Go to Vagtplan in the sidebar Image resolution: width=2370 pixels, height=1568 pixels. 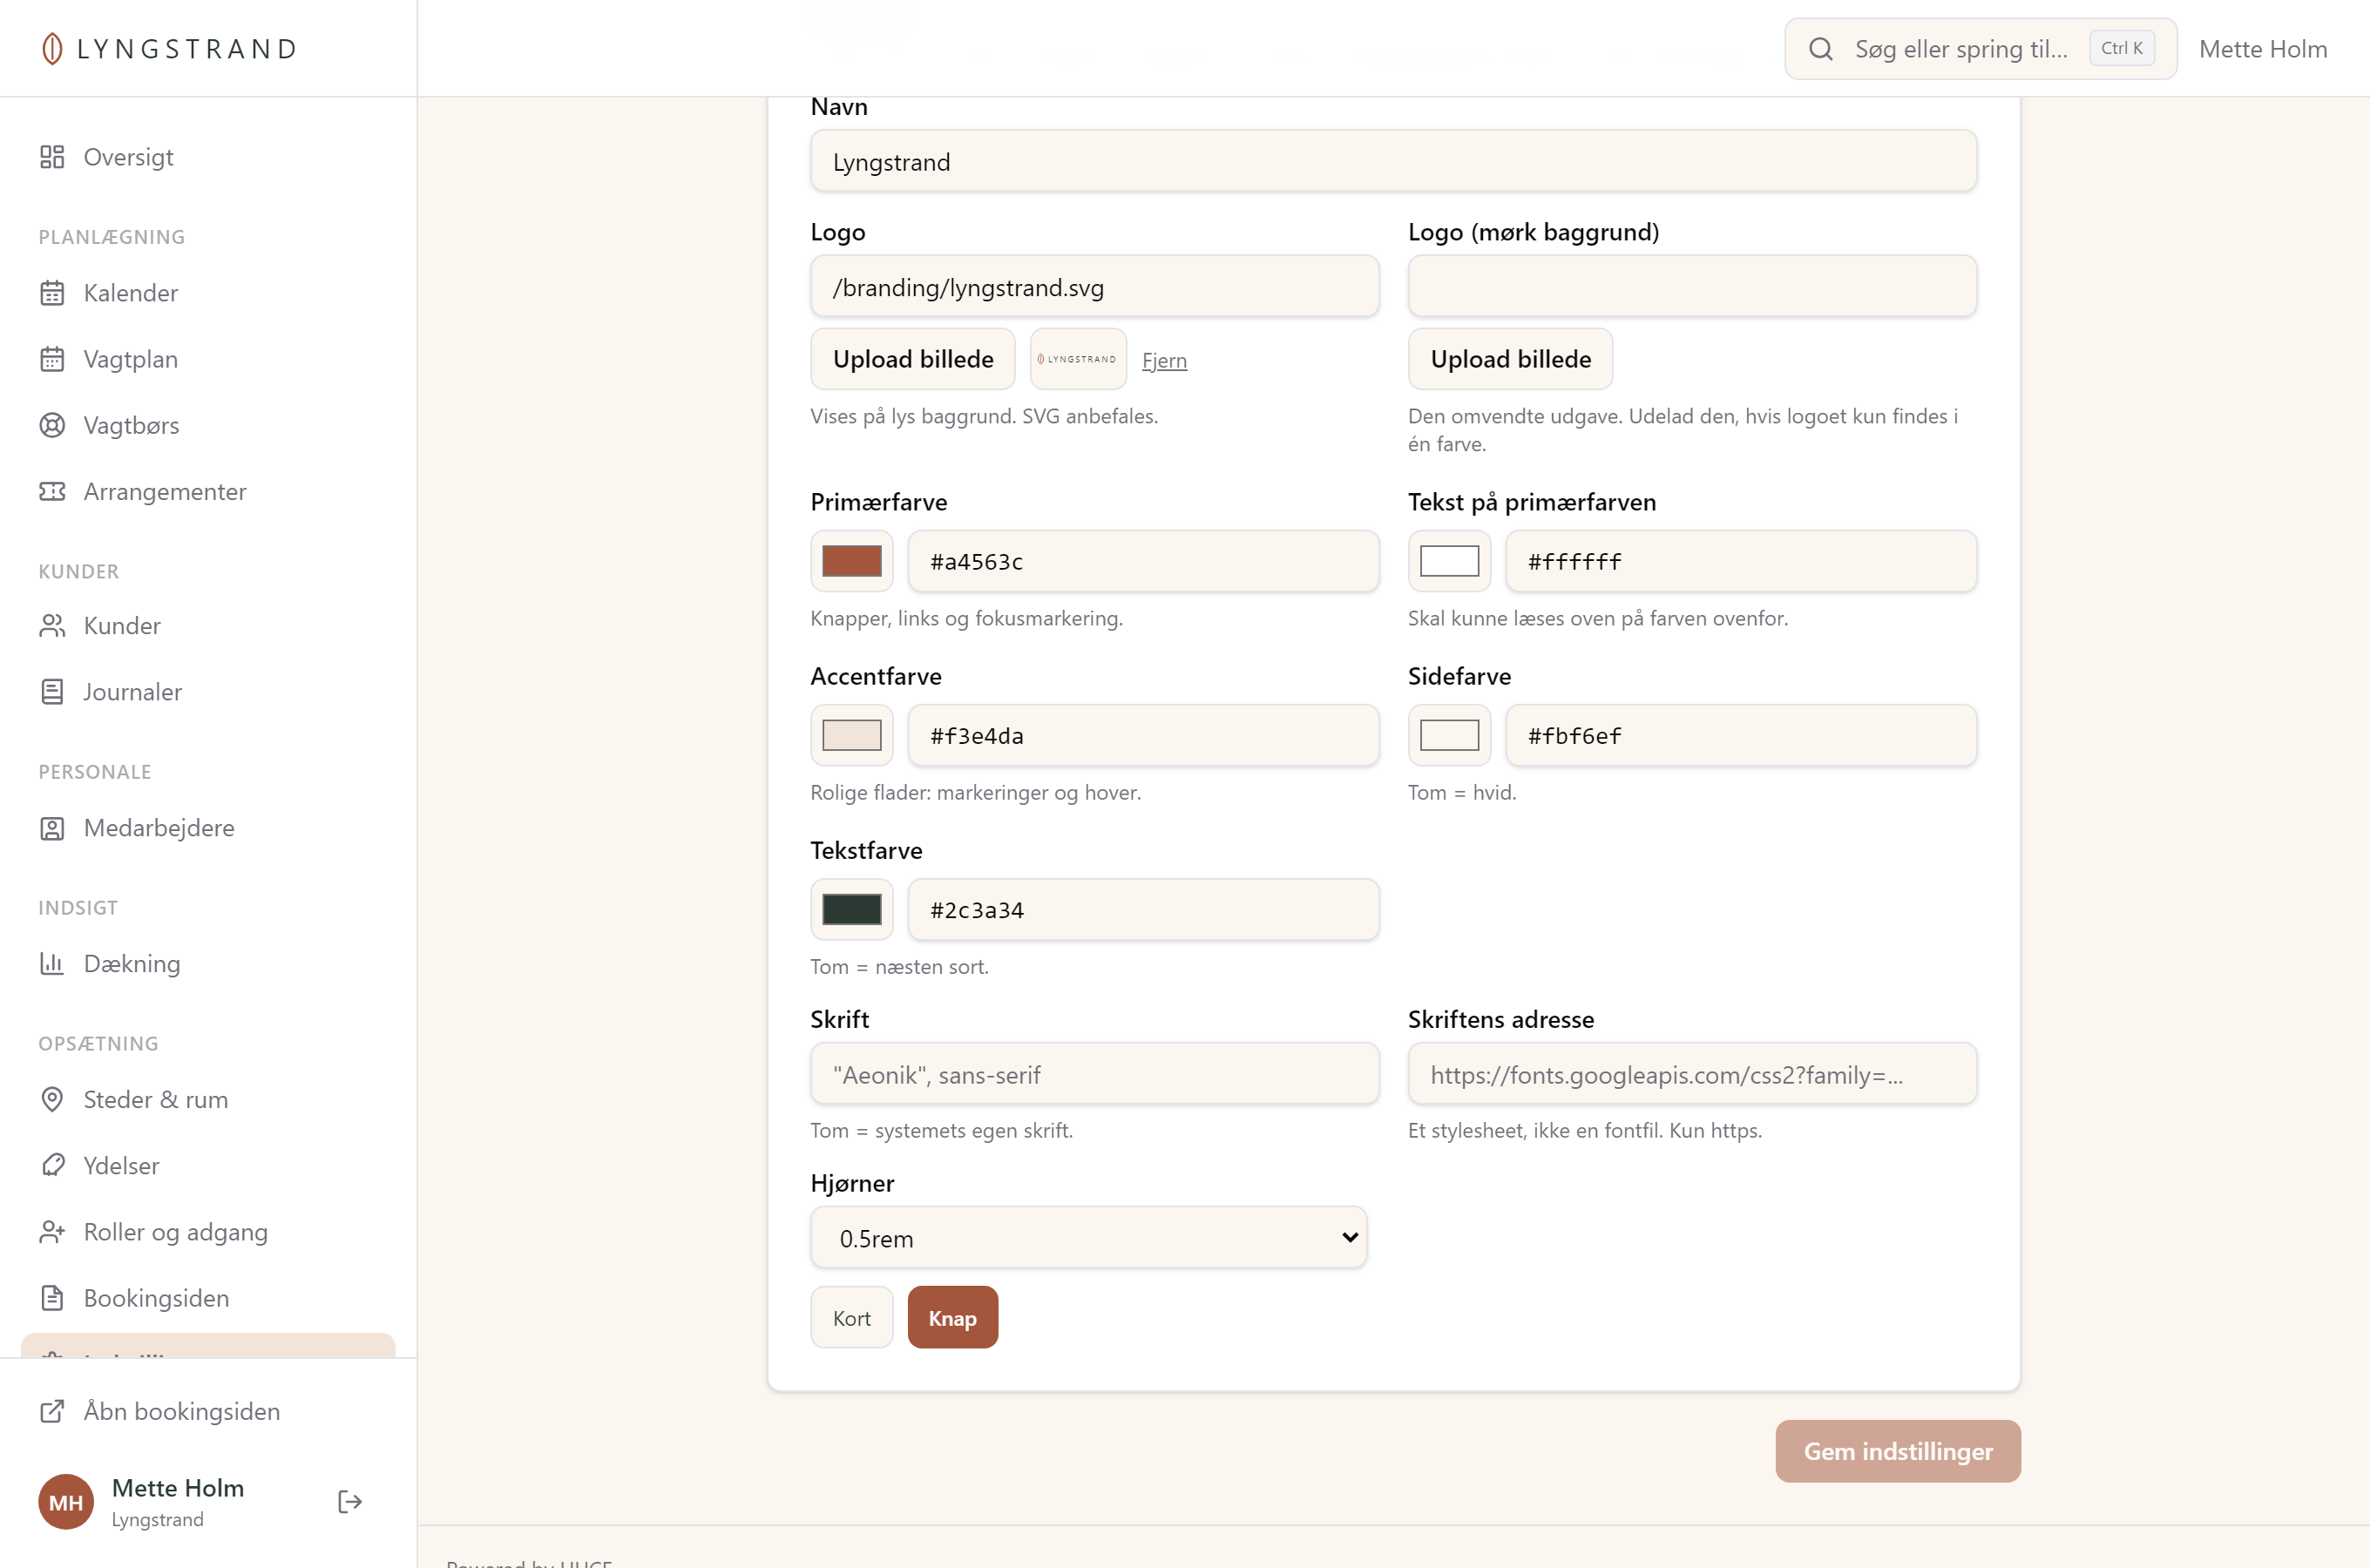click(208, 359)
